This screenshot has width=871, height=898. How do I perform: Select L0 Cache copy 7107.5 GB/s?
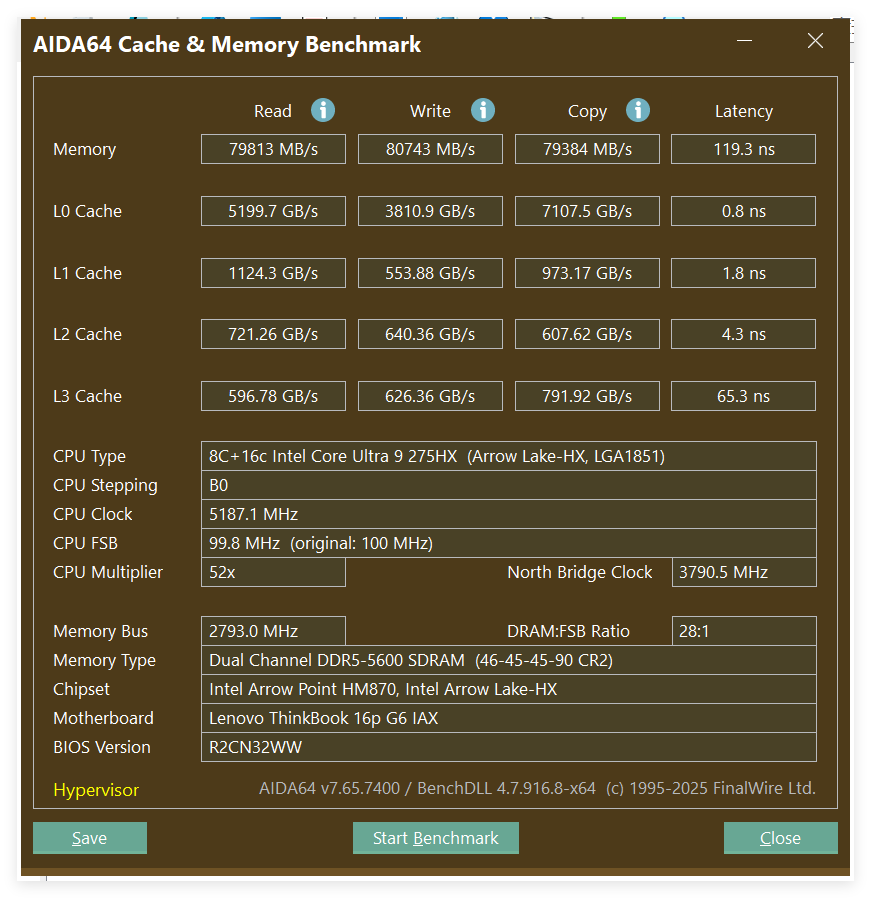[x=587, y=211]
